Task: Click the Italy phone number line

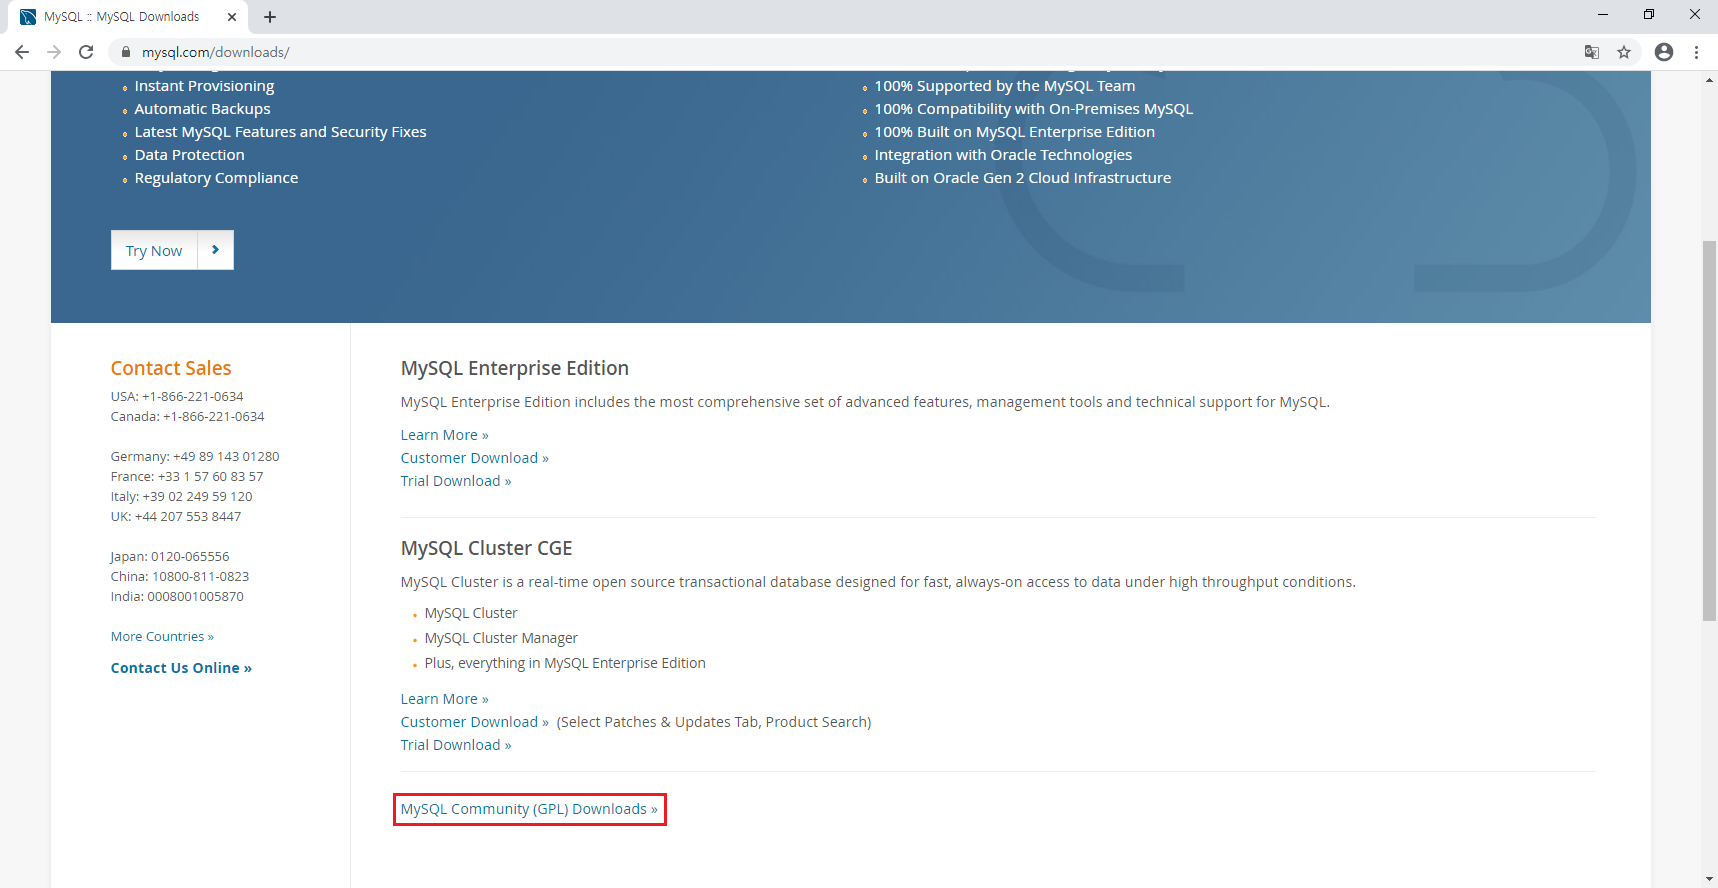Action: [x=182, y=497]
